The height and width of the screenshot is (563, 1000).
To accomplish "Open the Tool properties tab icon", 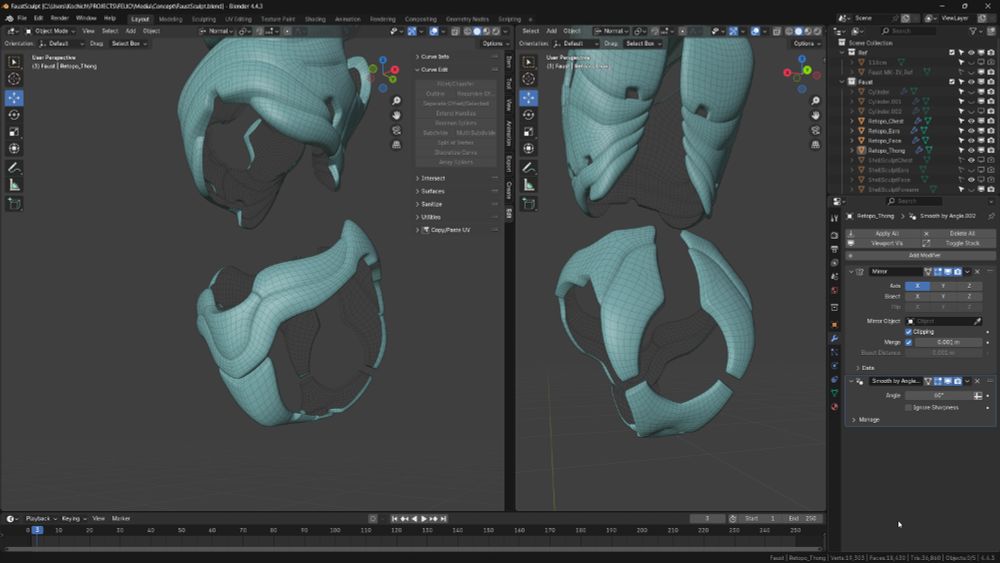I will [834, 218].
